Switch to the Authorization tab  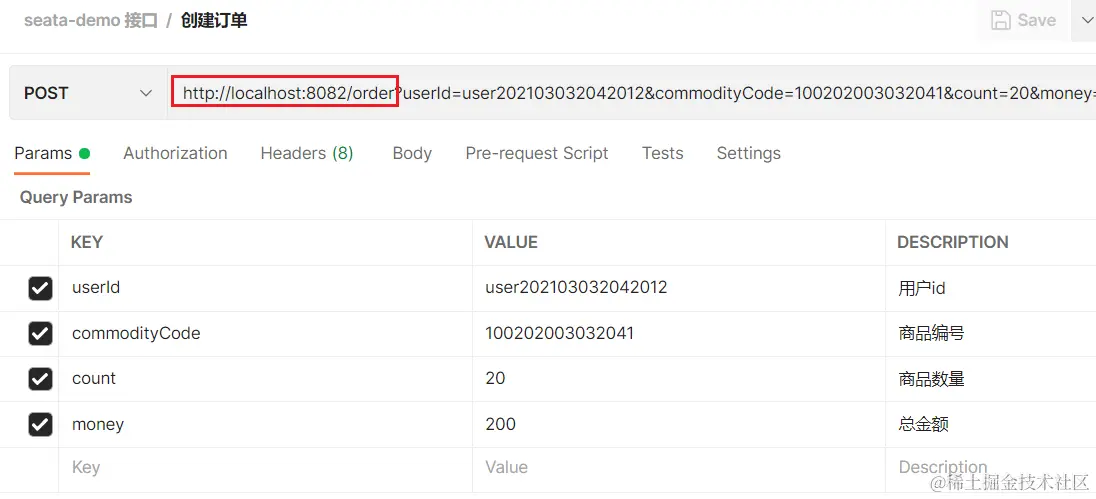[x=175, y=153]
